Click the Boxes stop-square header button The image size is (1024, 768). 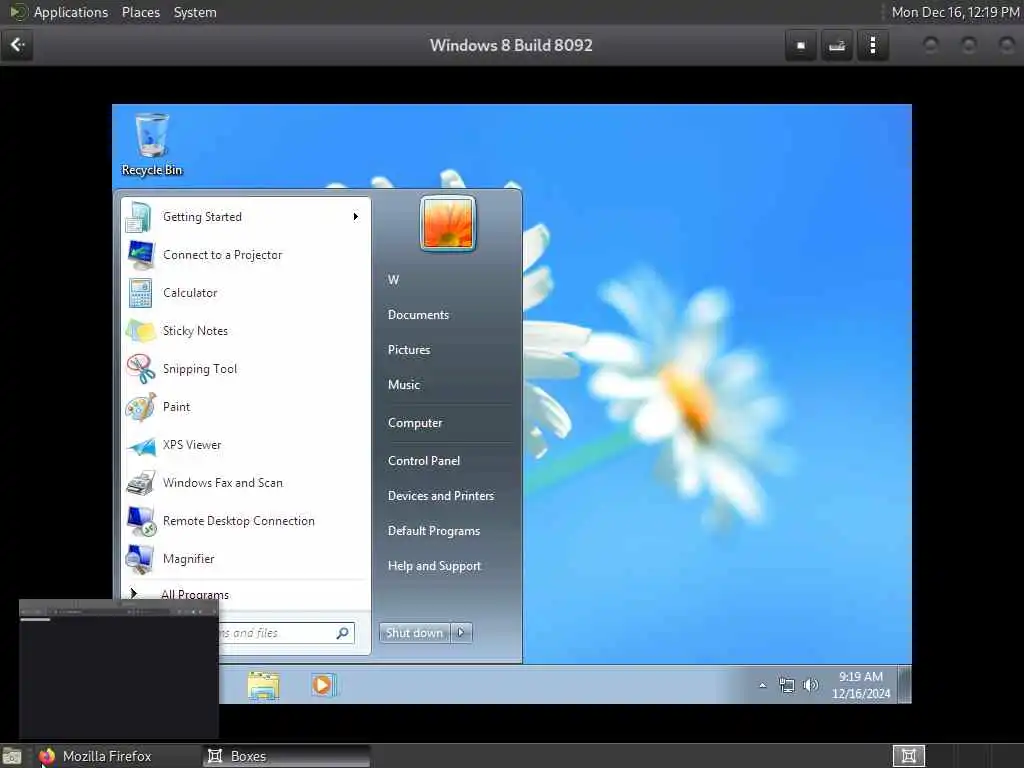click(x=801, y=46)
